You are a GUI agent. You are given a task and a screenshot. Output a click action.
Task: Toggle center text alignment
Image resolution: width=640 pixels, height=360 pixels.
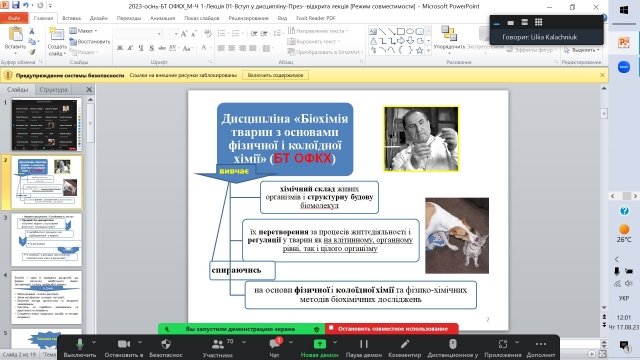231,48
